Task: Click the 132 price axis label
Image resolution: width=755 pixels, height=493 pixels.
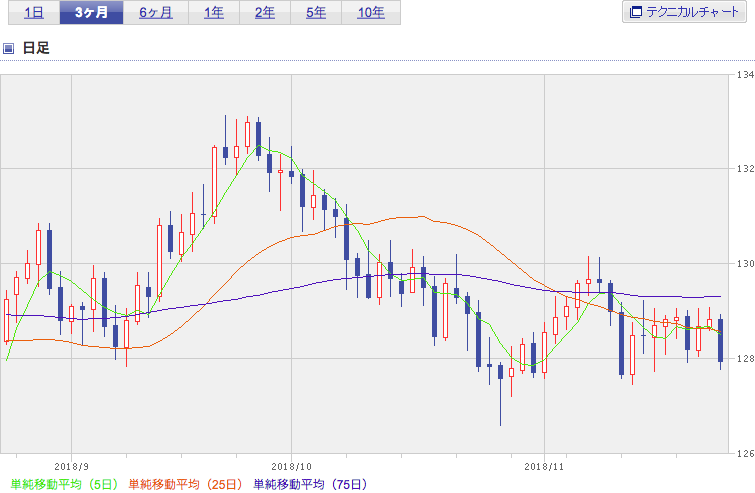Action: (745, 169)
